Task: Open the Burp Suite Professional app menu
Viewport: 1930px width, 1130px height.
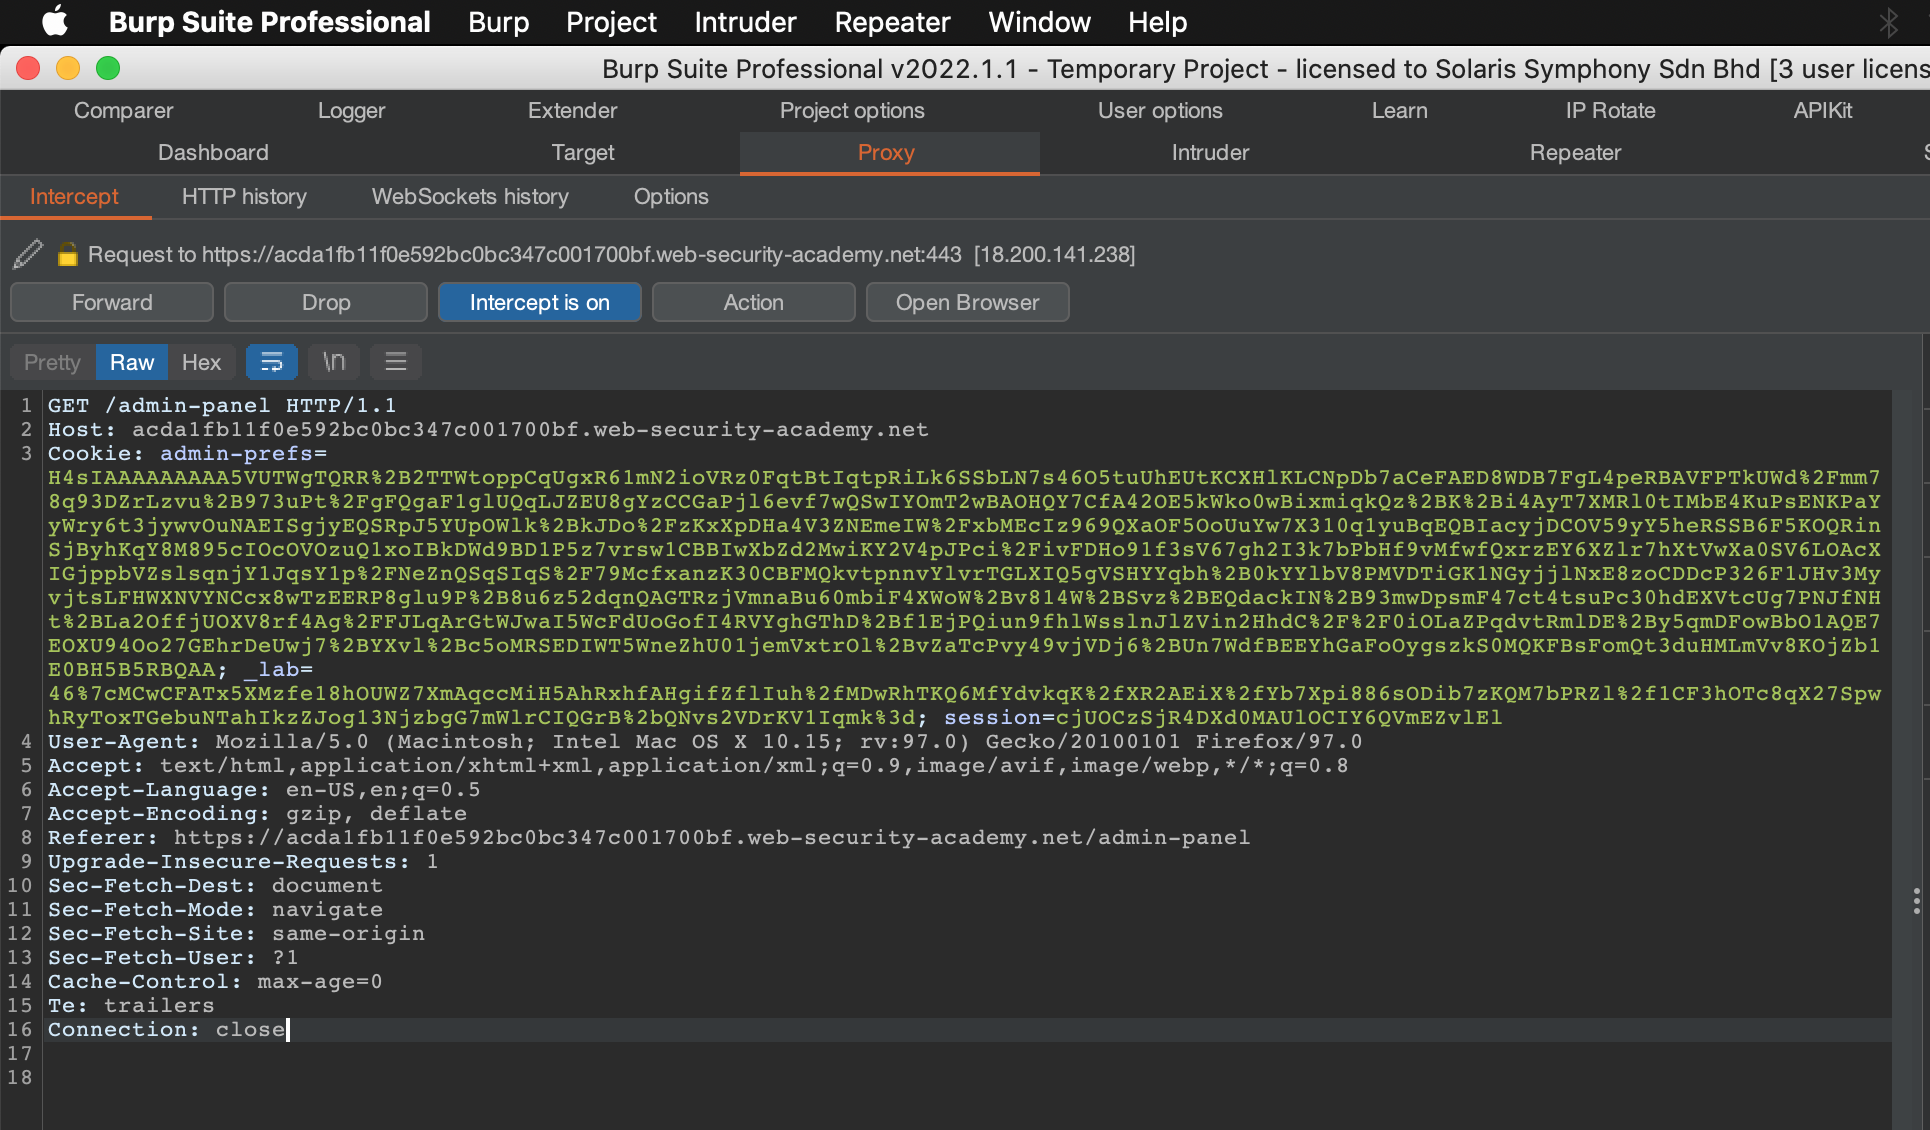Action: coord(269,22)
